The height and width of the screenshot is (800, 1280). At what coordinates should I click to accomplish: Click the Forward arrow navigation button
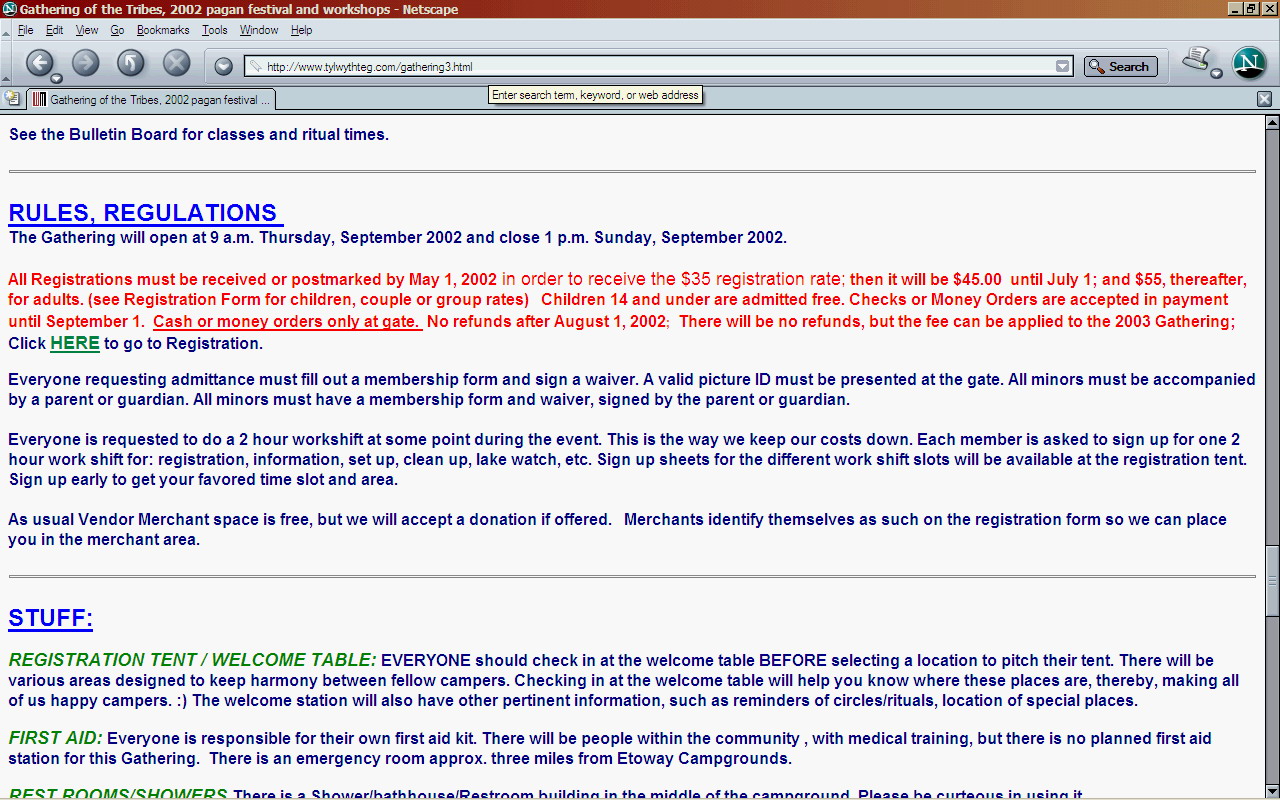86,63
